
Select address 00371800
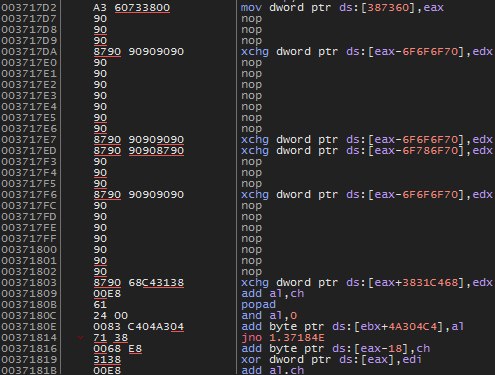point(29,250)
